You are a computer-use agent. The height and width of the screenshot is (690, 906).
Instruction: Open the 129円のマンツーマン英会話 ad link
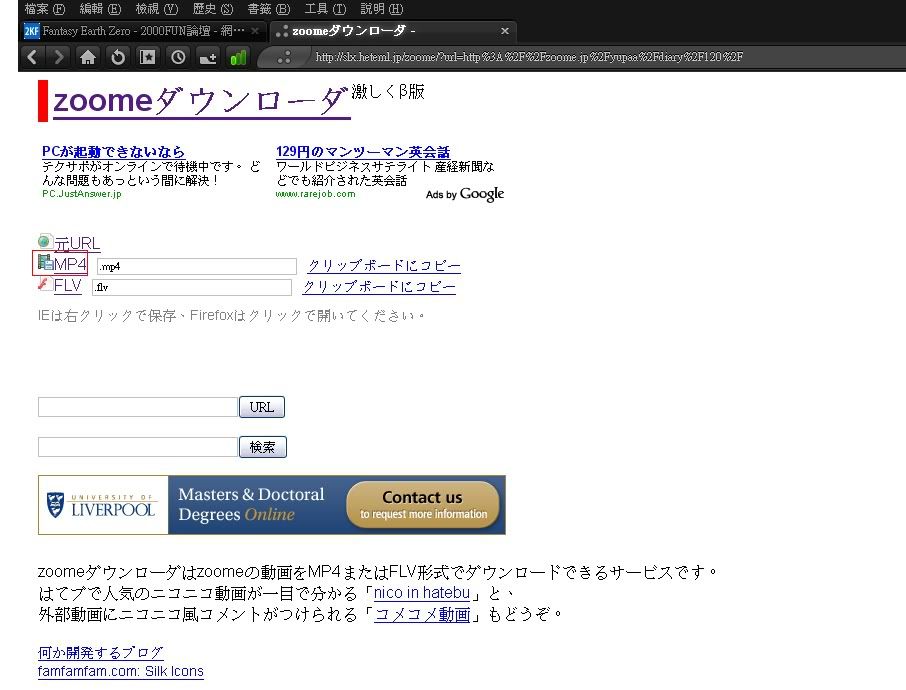(363, 151)
